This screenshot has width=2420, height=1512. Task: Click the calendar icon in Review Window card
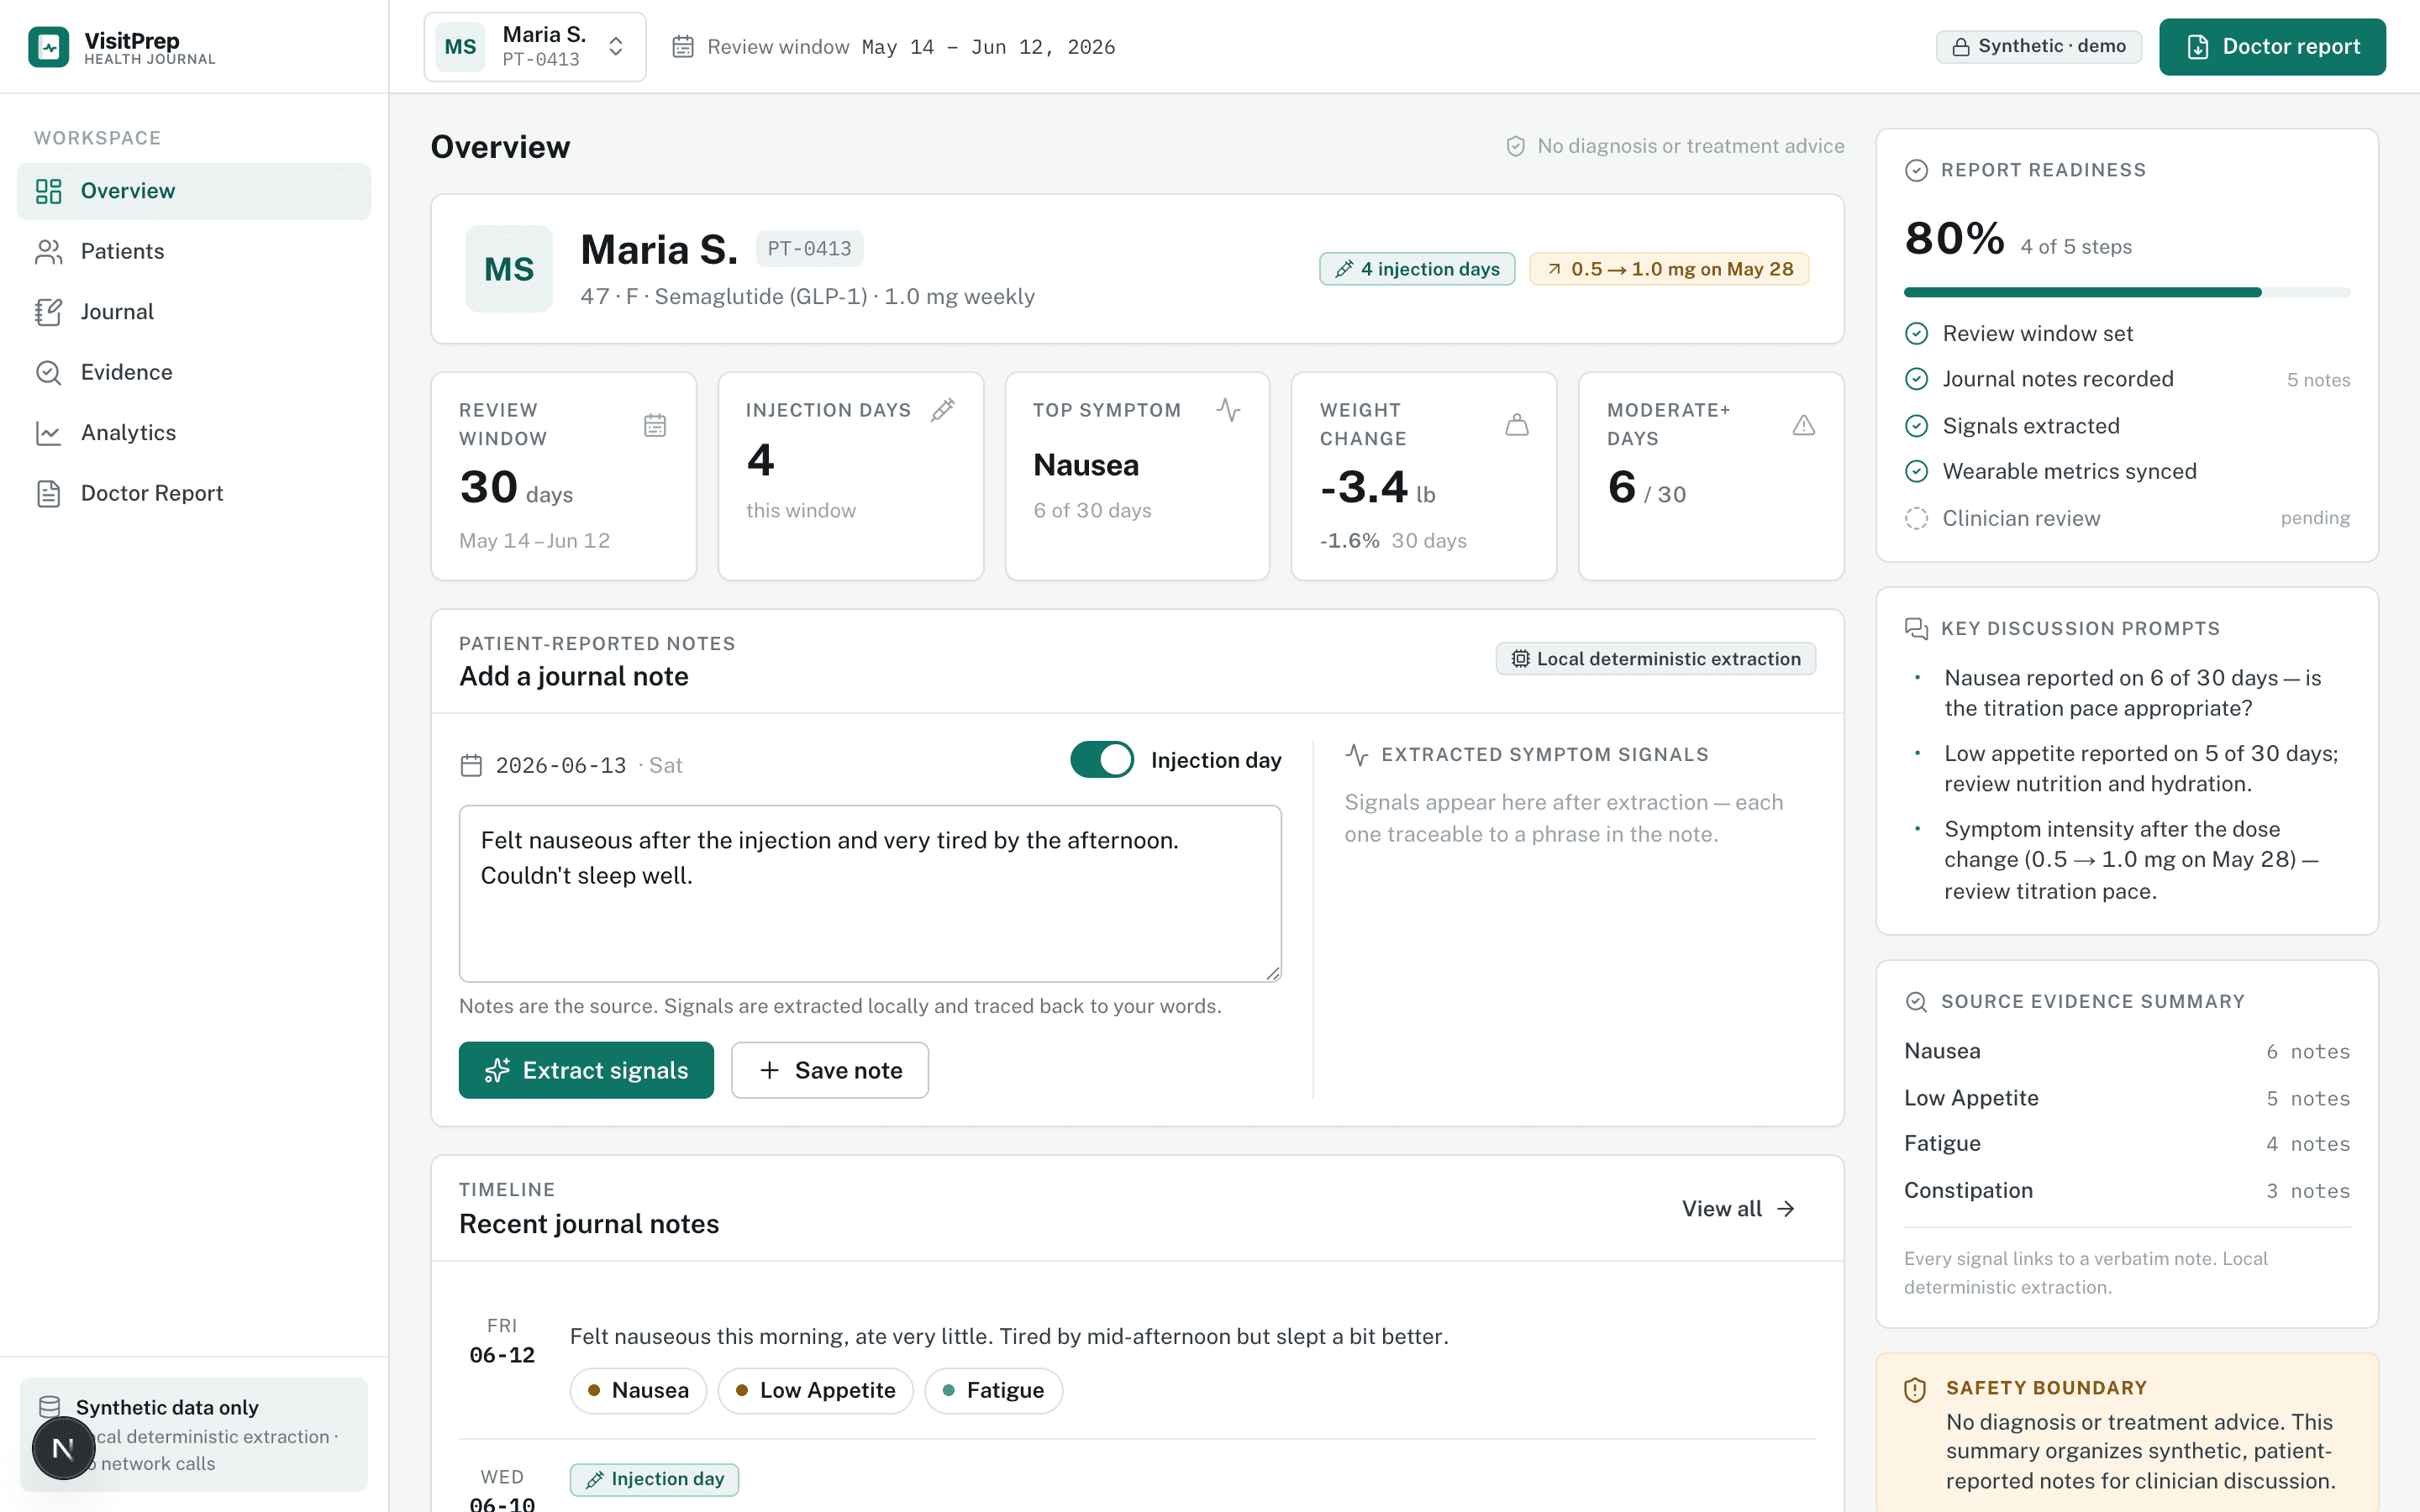click(x=655, y=425)
